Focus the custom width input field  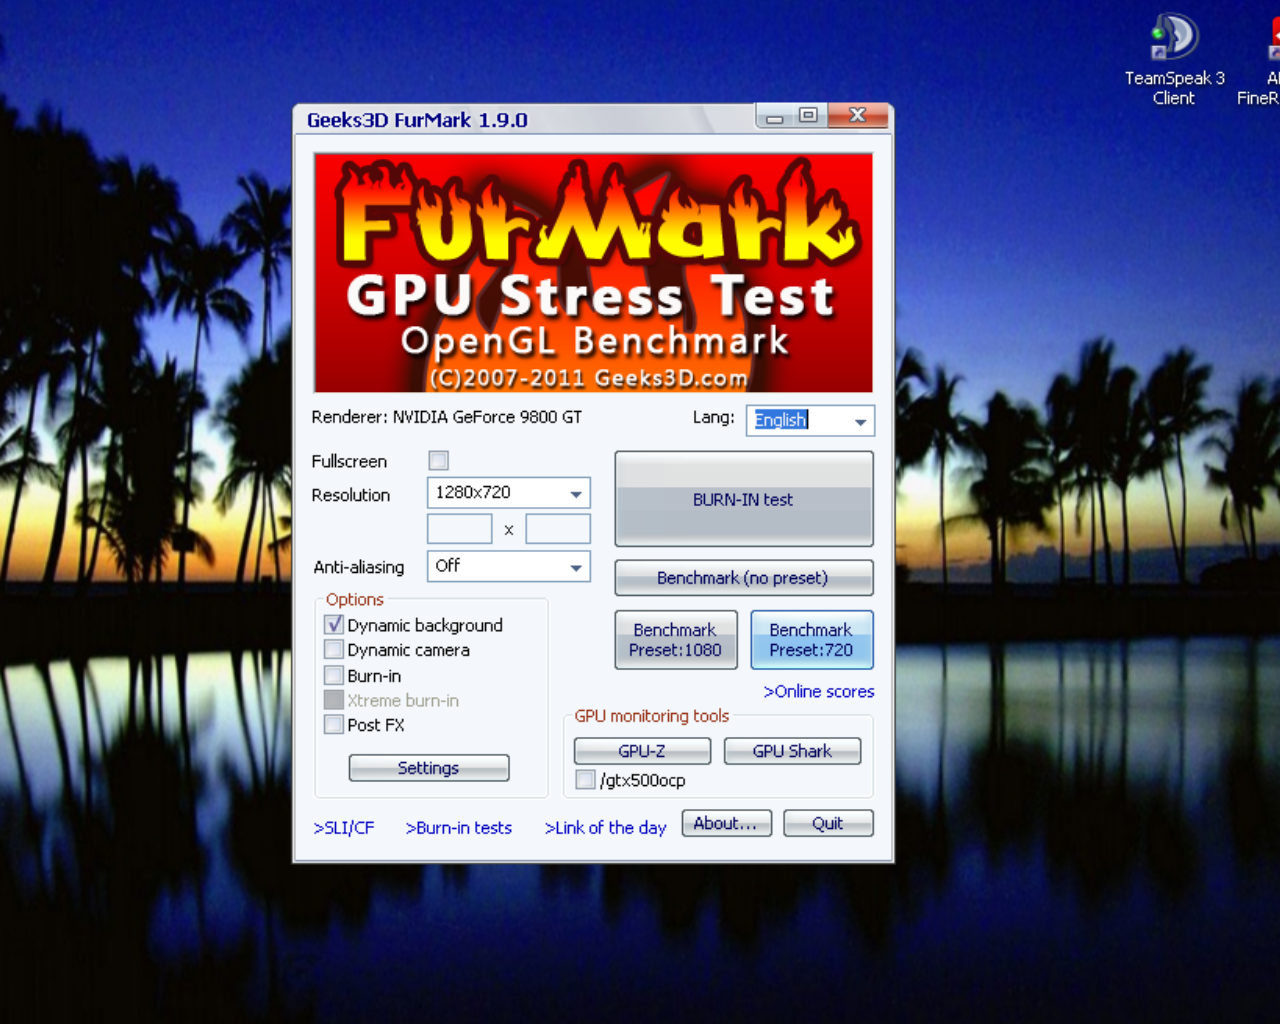pos(459,529)
